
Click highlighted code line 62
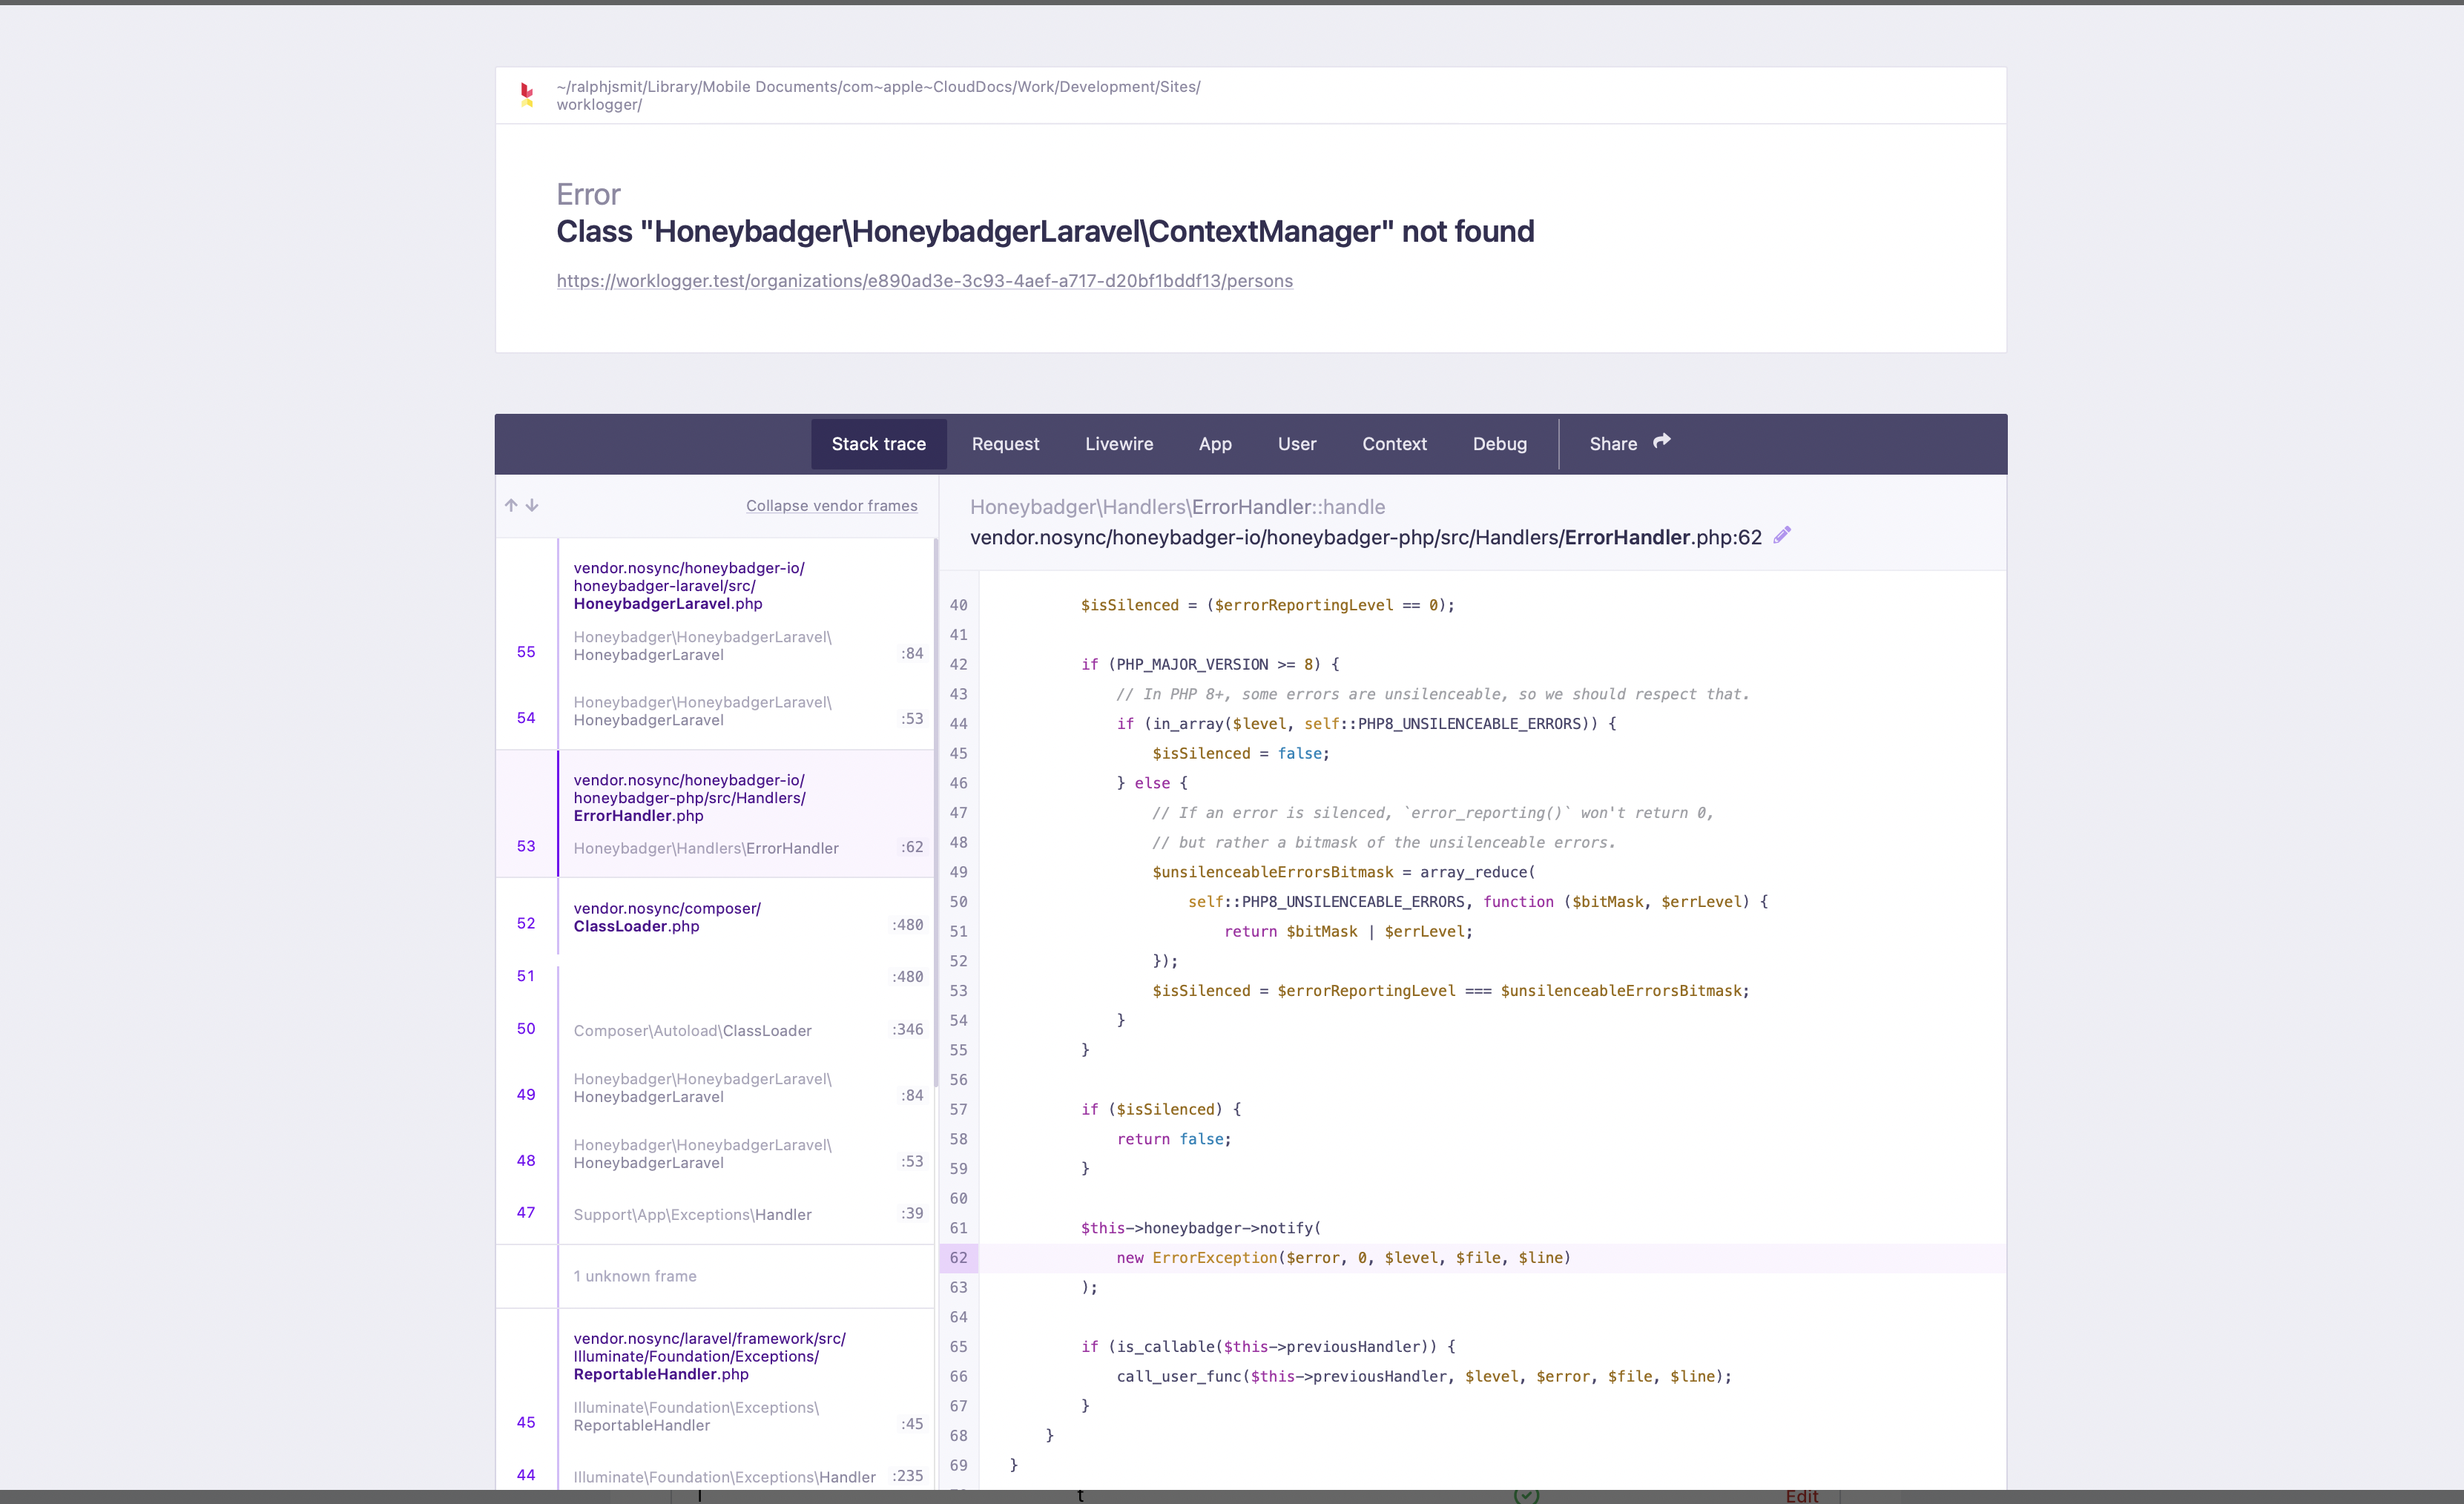click(1342, 1258)
